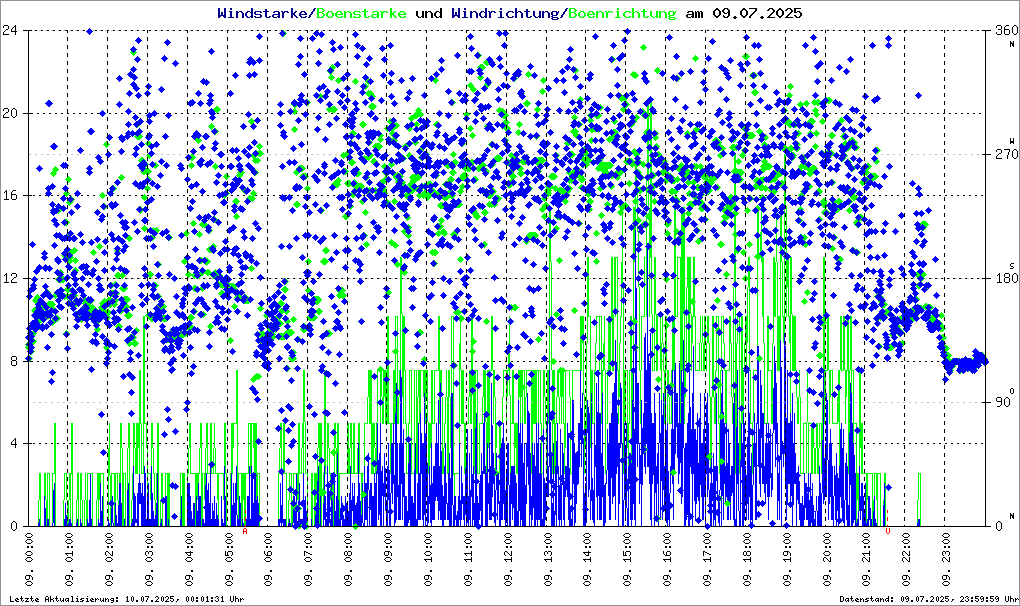
Task: Click the 'O' compass label on right axis
Action: [1012, 390]
